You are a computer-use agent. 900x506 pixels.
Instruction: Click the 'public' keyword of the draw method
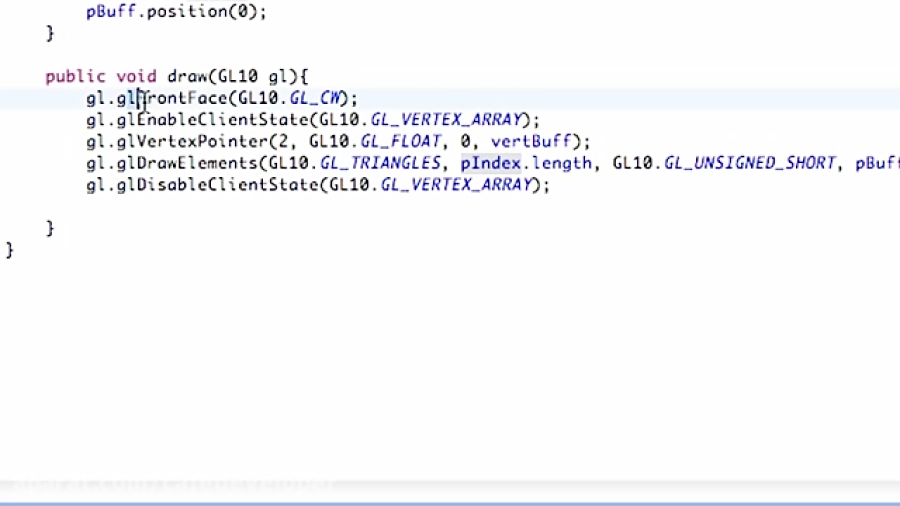pos(75,77)
